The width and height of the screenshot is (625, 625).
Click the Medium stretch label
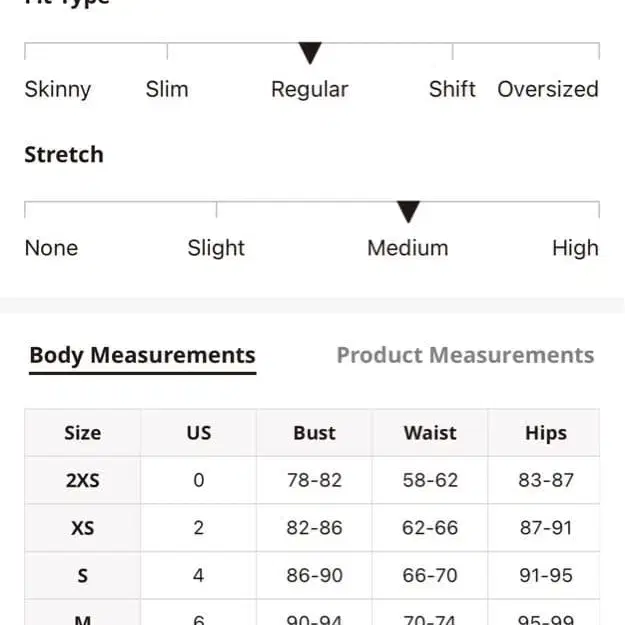pos(408,248)
